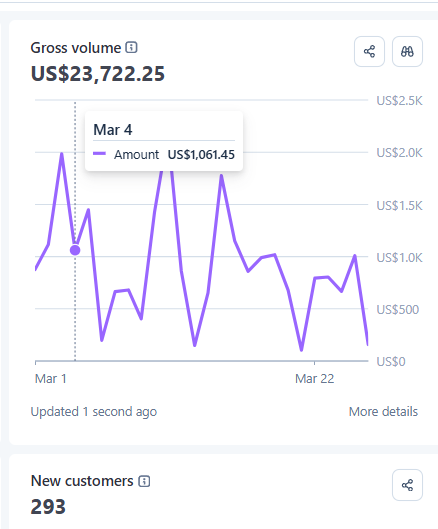Viewport: 438px width, 529px height.
Task: Click the US$2.0K axis label
Action: 399,153
